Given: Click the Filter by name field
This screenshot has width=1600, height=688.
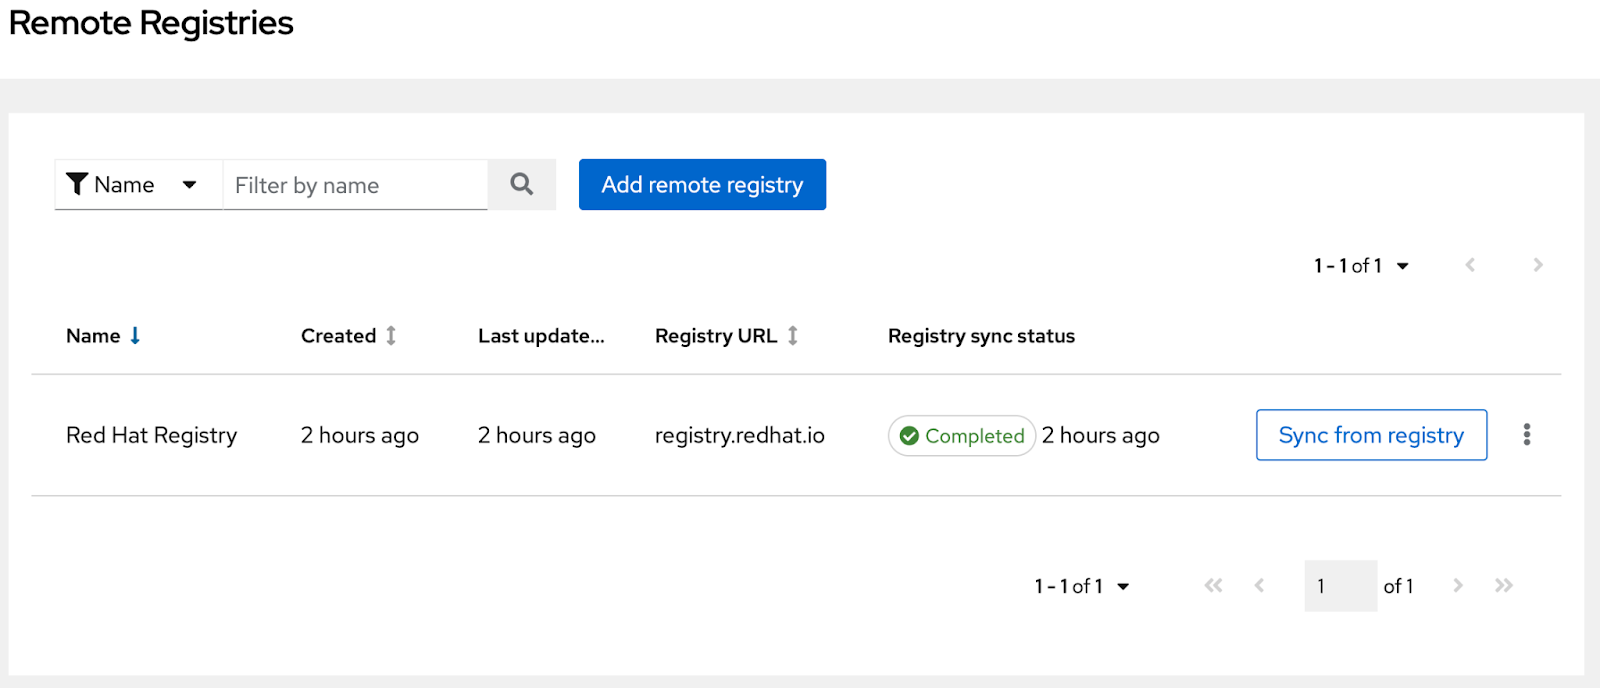Looking at the screenshot, I should [x=355, y=185].
